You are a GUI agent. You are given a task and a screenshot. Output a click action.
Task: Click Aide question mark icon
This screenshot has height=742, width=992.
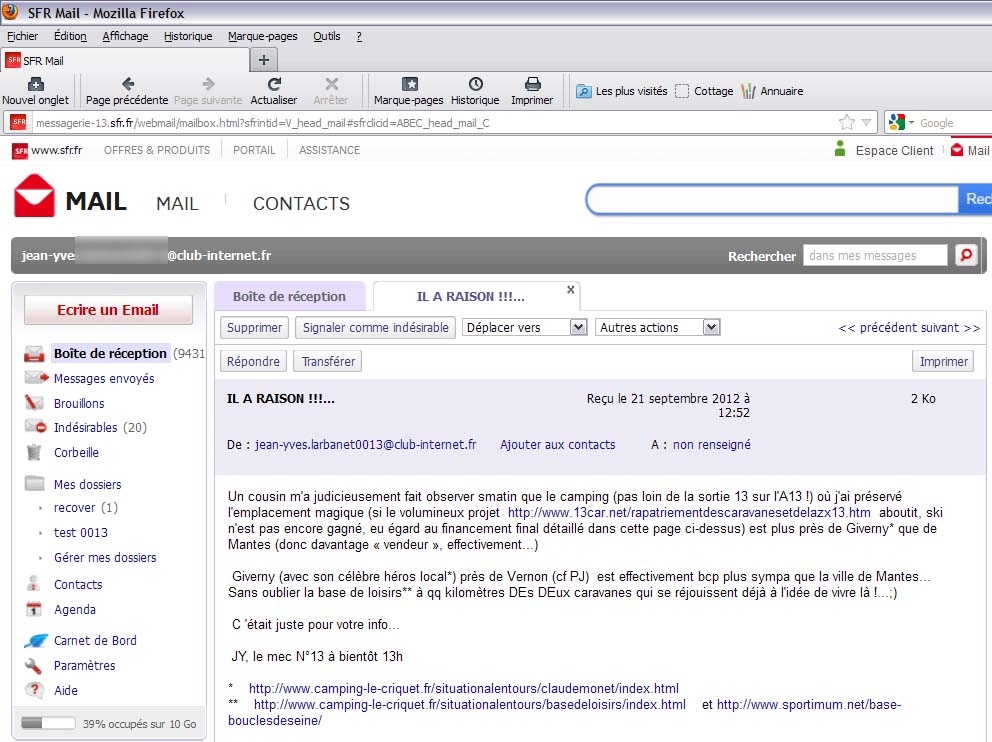(34, 690)
